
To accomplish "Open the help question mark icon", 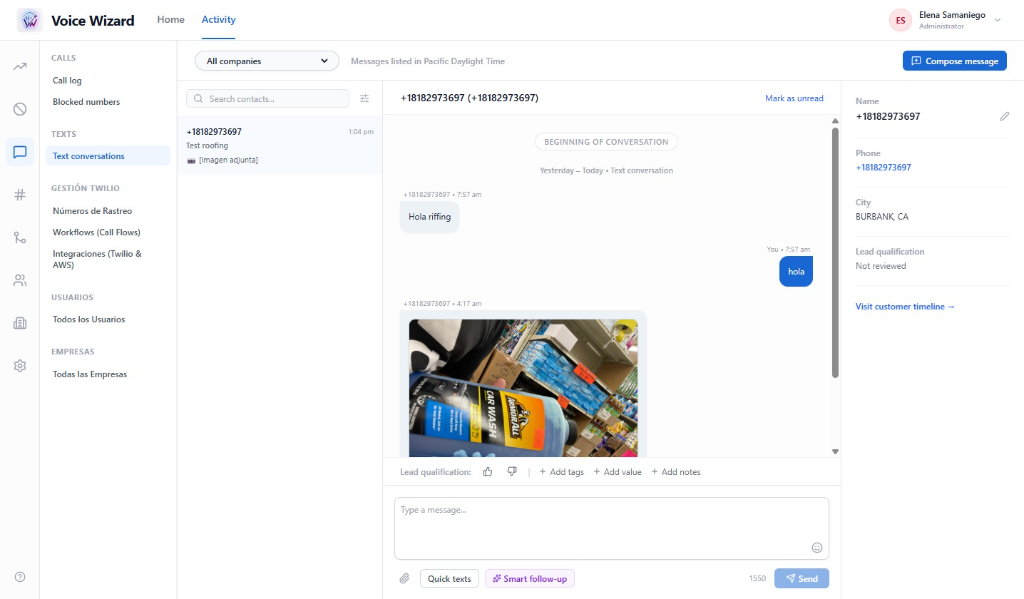I will [x=20, y=577].
